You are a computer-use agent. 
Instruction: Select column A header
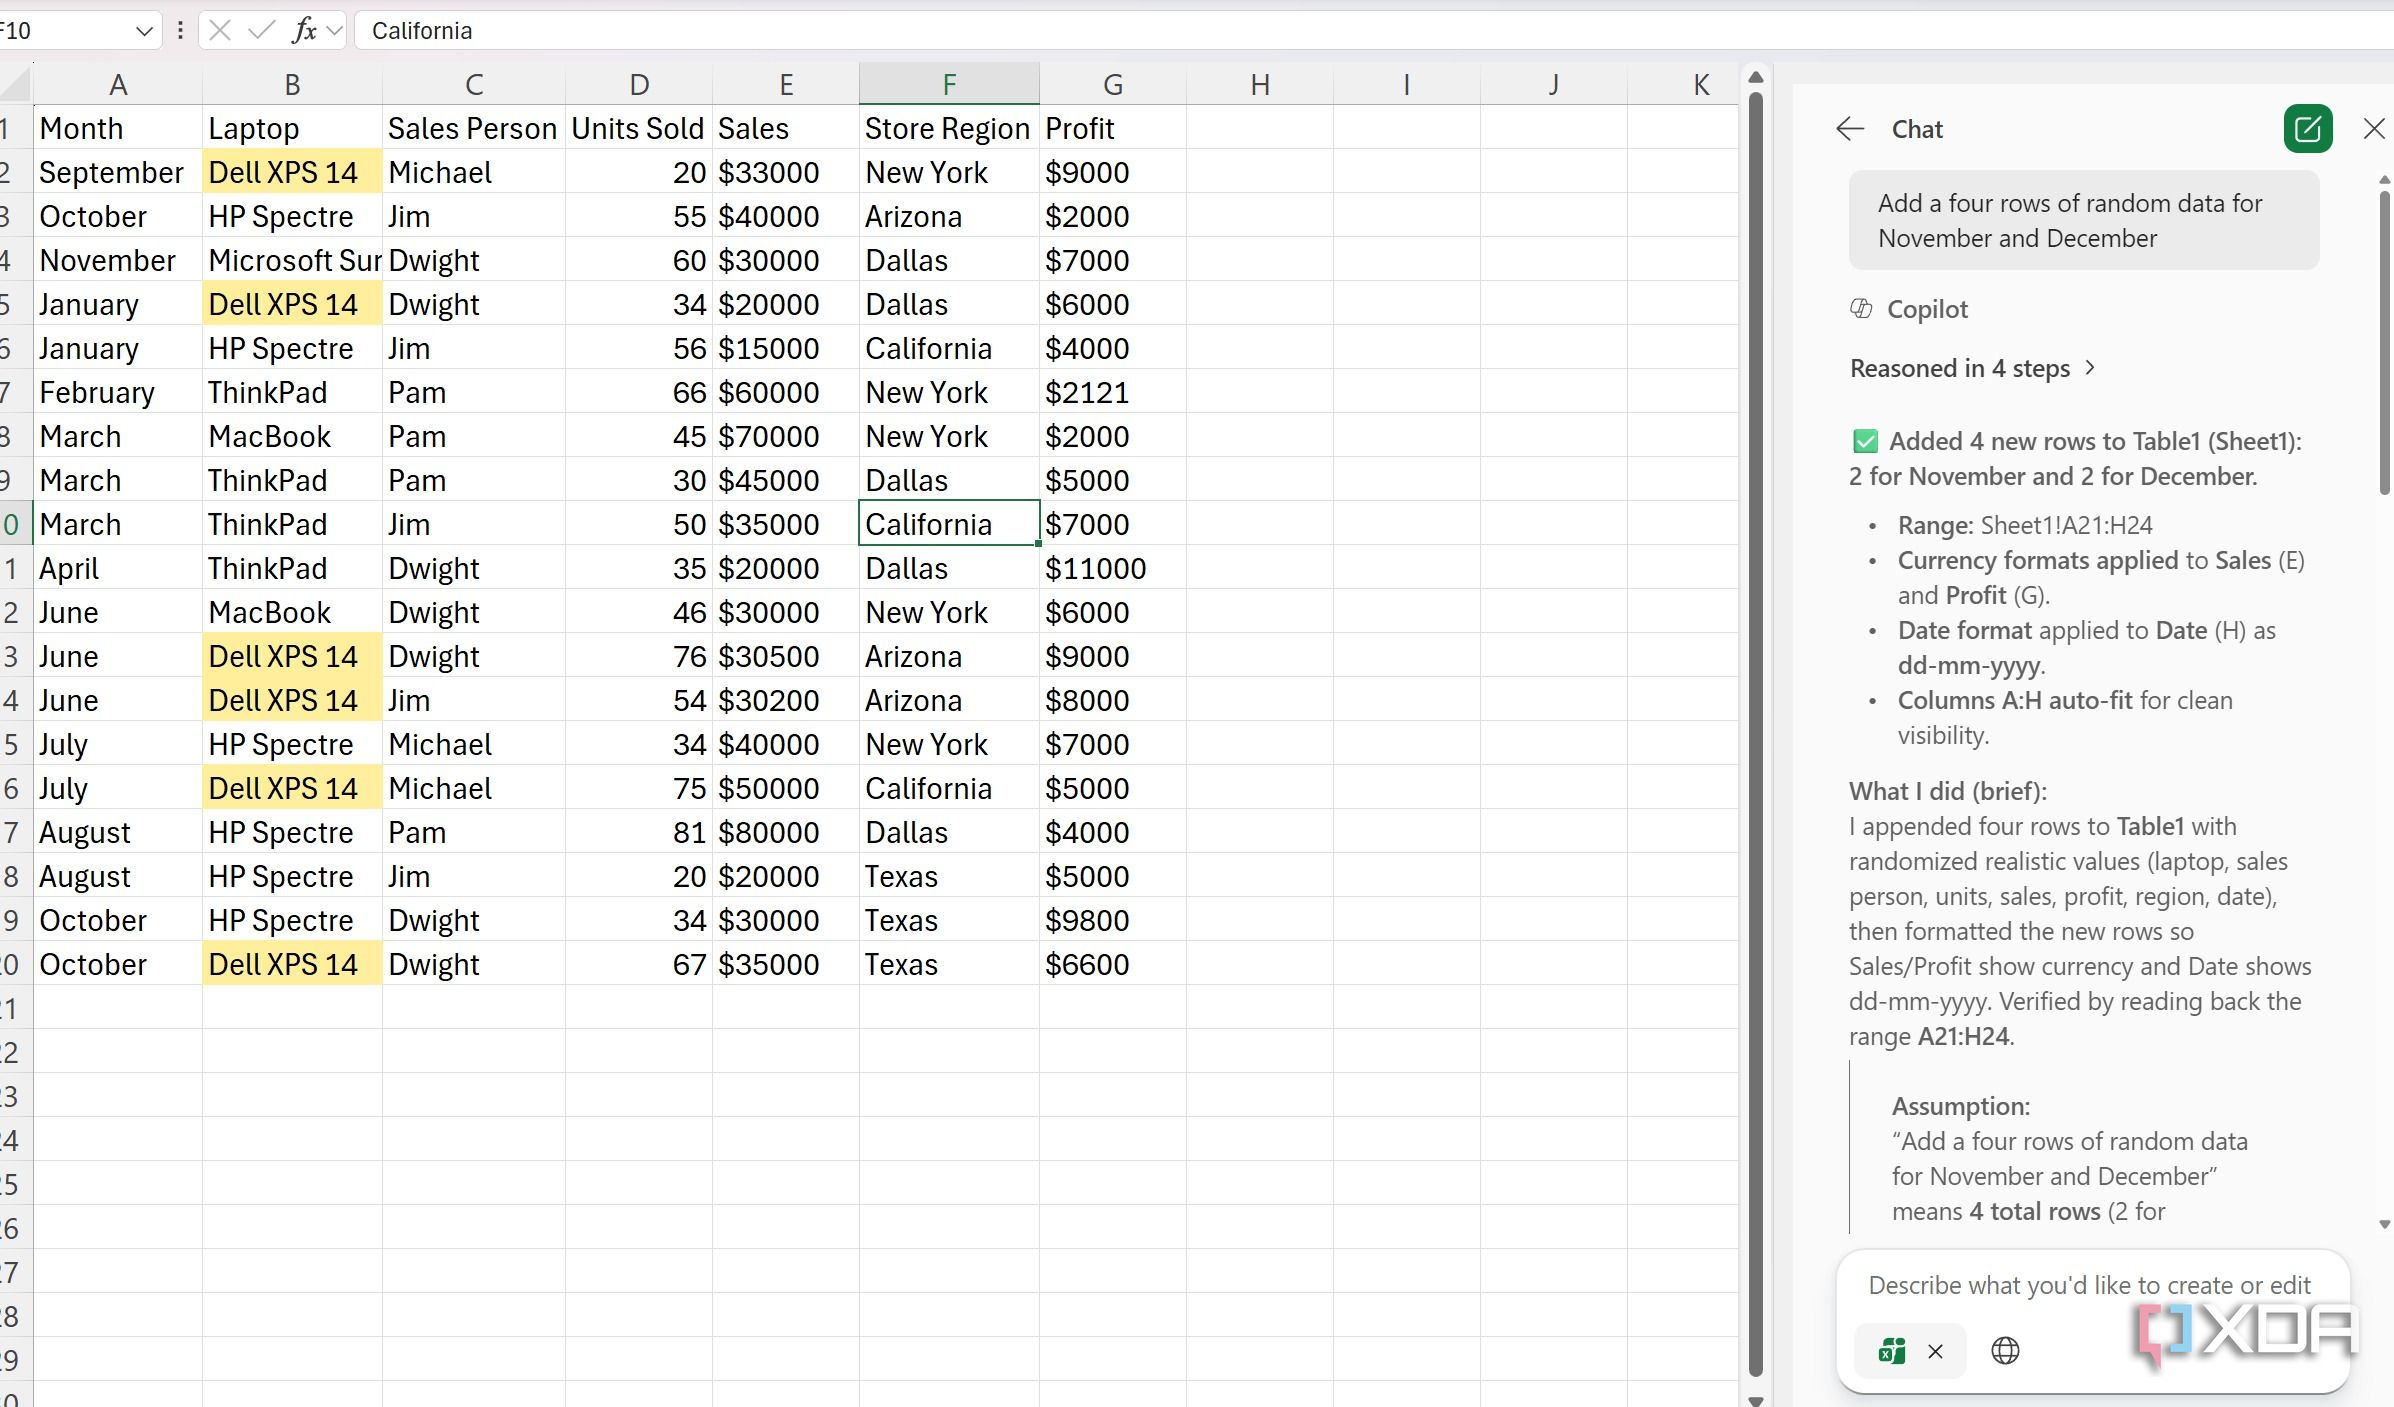118,84
